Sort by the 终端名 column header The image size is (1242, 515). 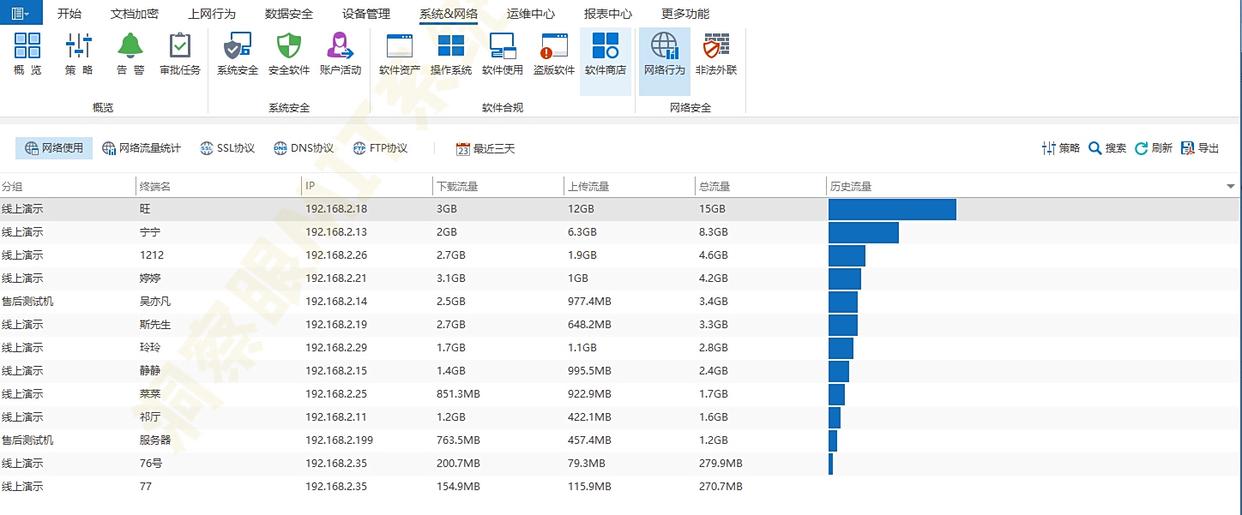click(x=218, y=186)
